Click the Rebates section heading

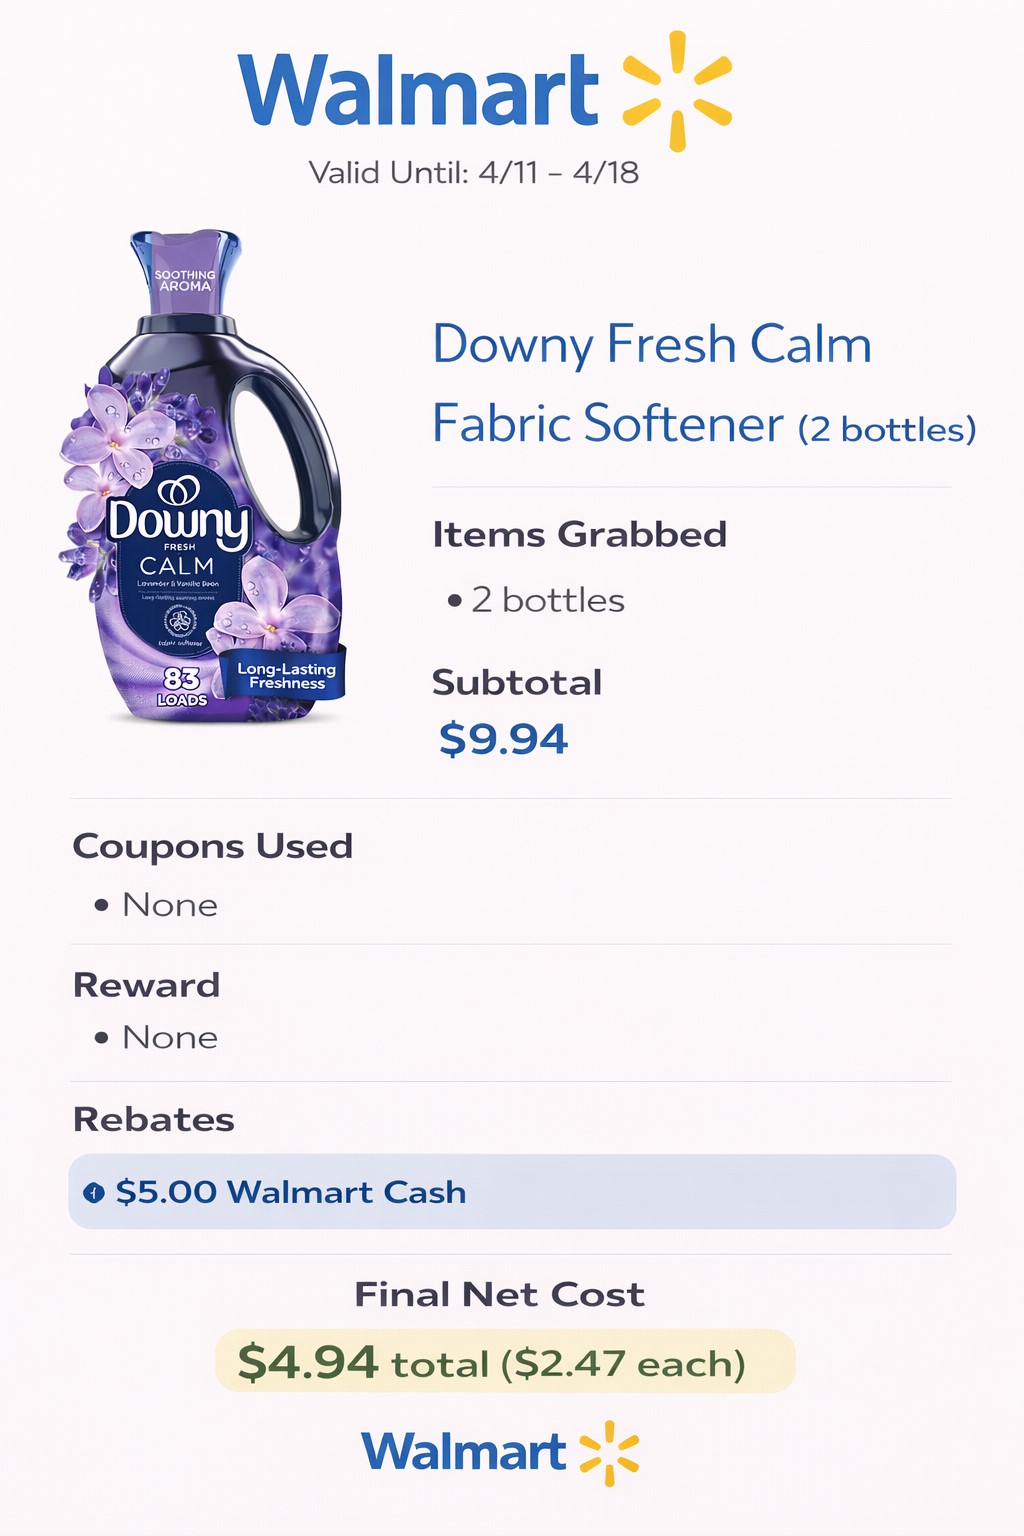(x=154, y=1119)
